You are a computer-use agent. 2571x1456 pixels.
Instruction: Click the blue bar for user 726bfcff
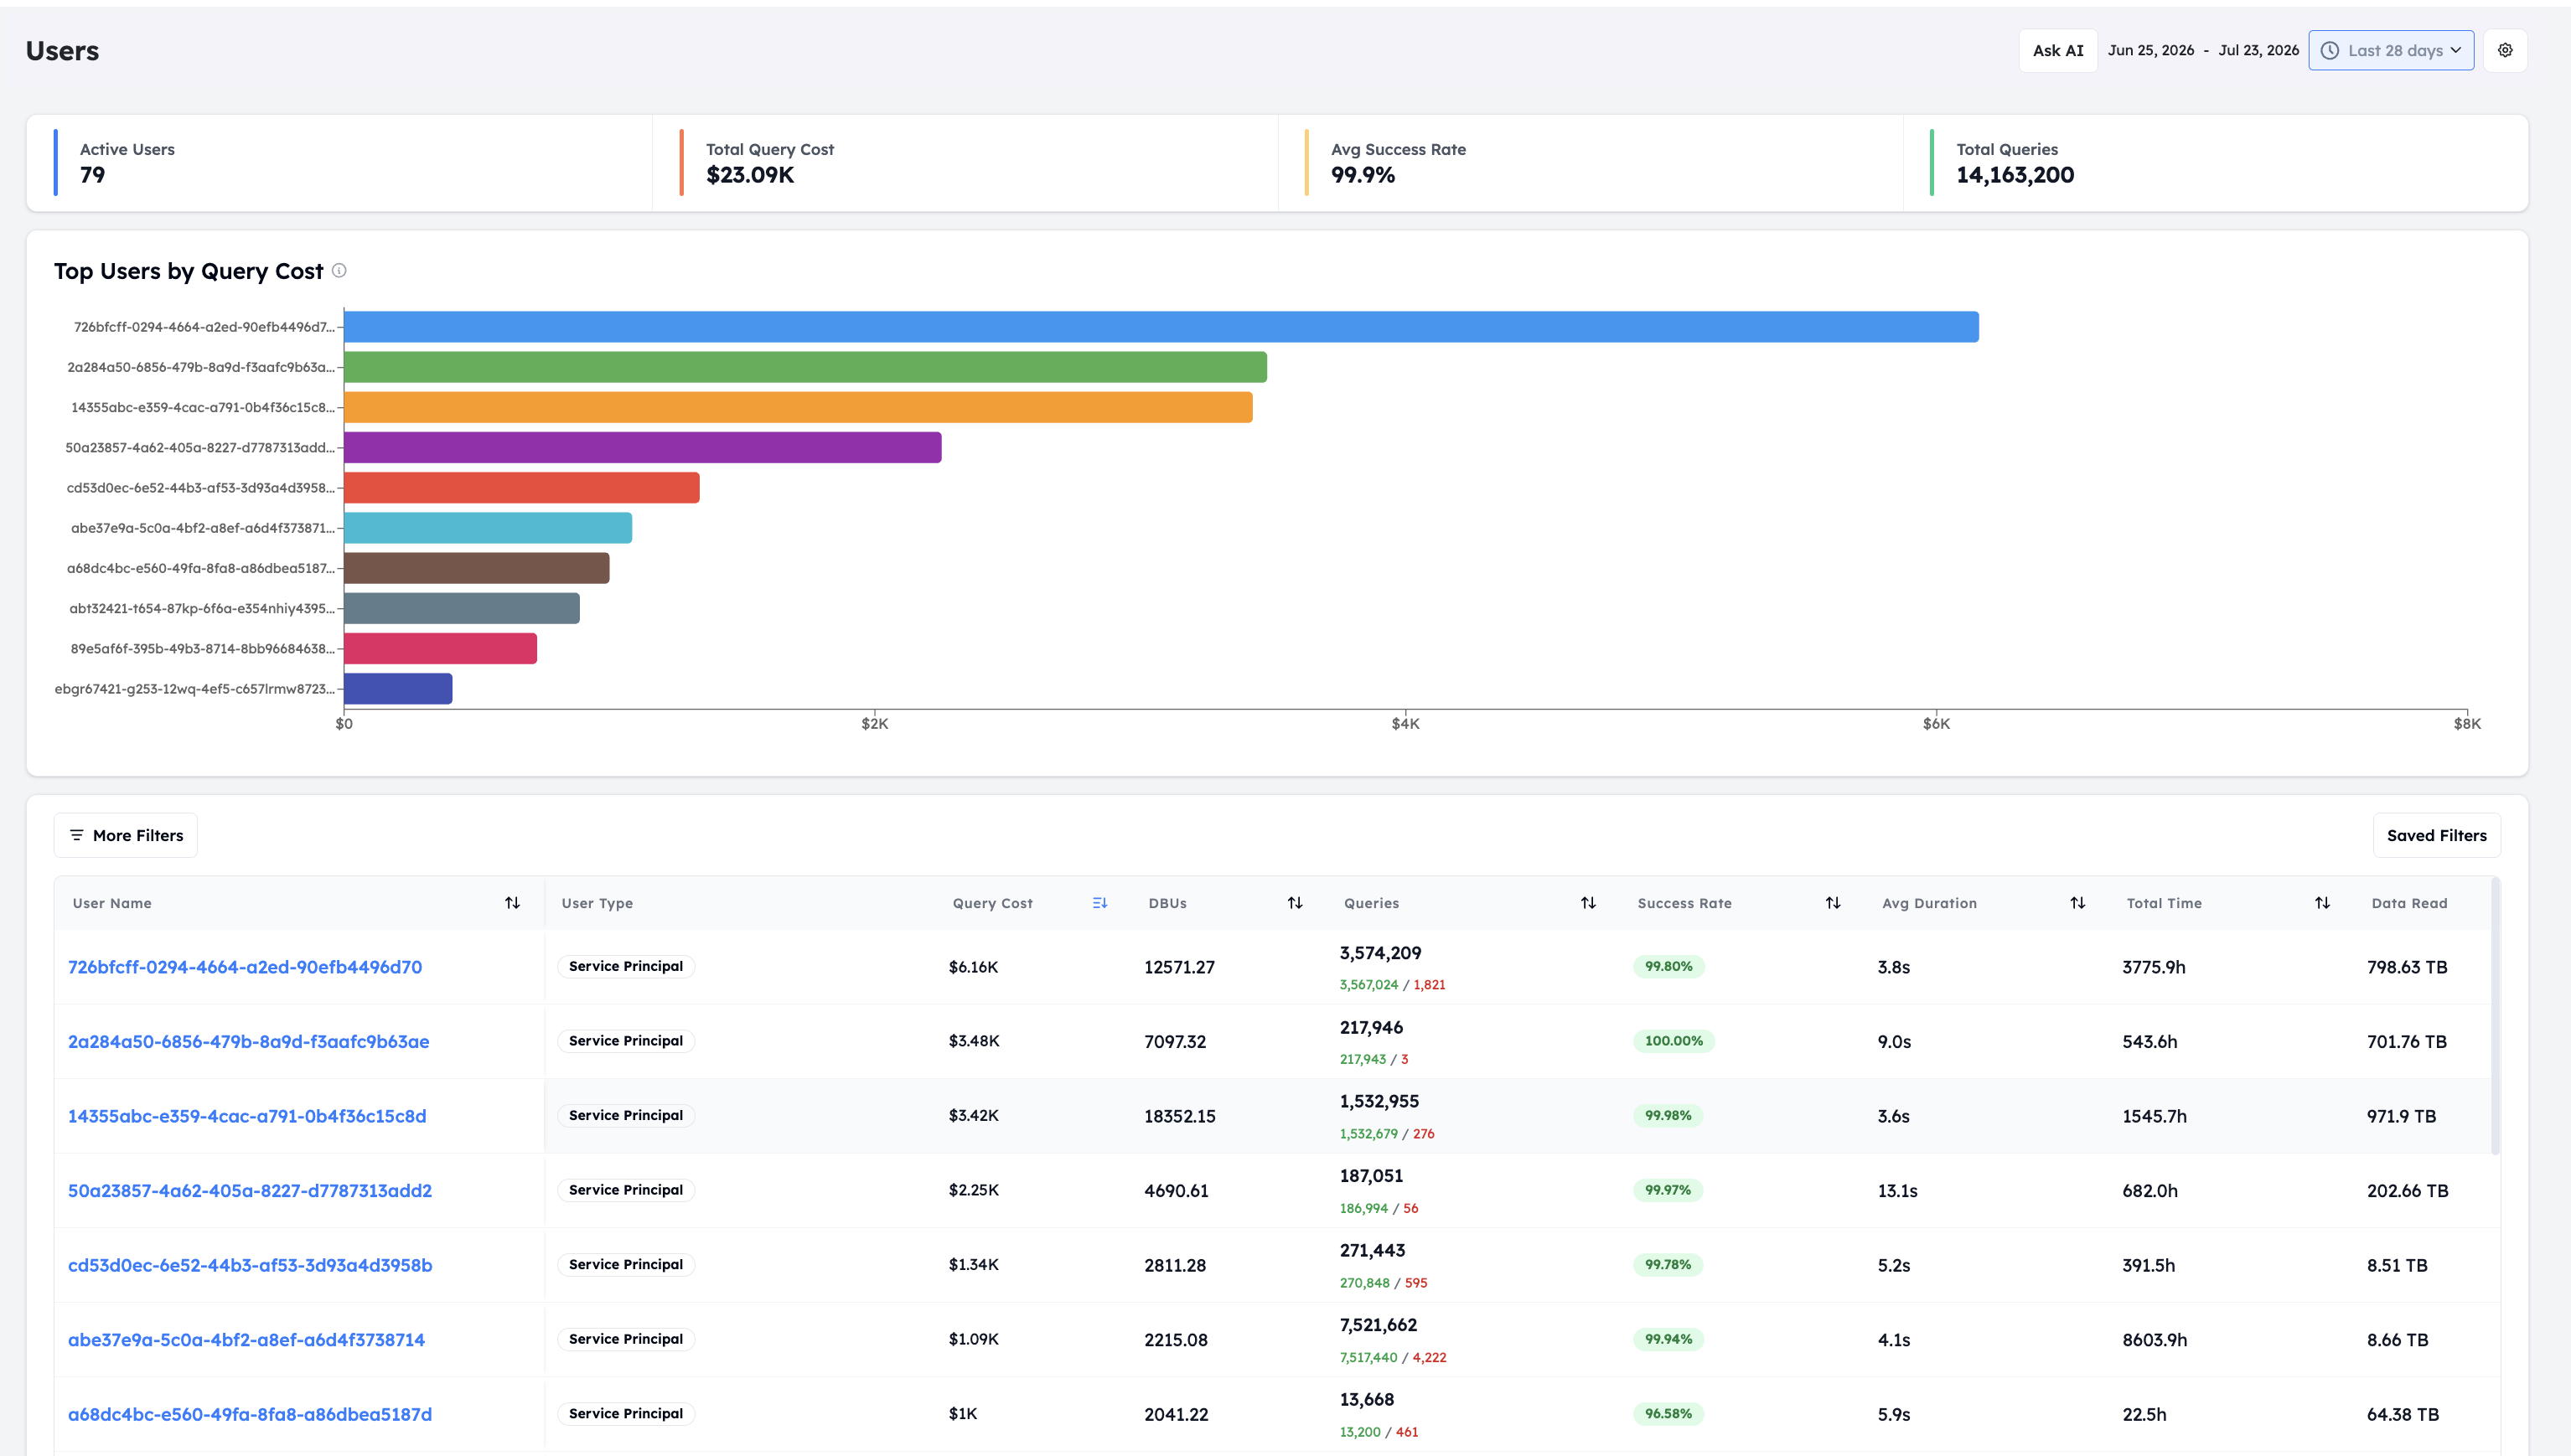pyautogui.click(x=1161, y=327)
